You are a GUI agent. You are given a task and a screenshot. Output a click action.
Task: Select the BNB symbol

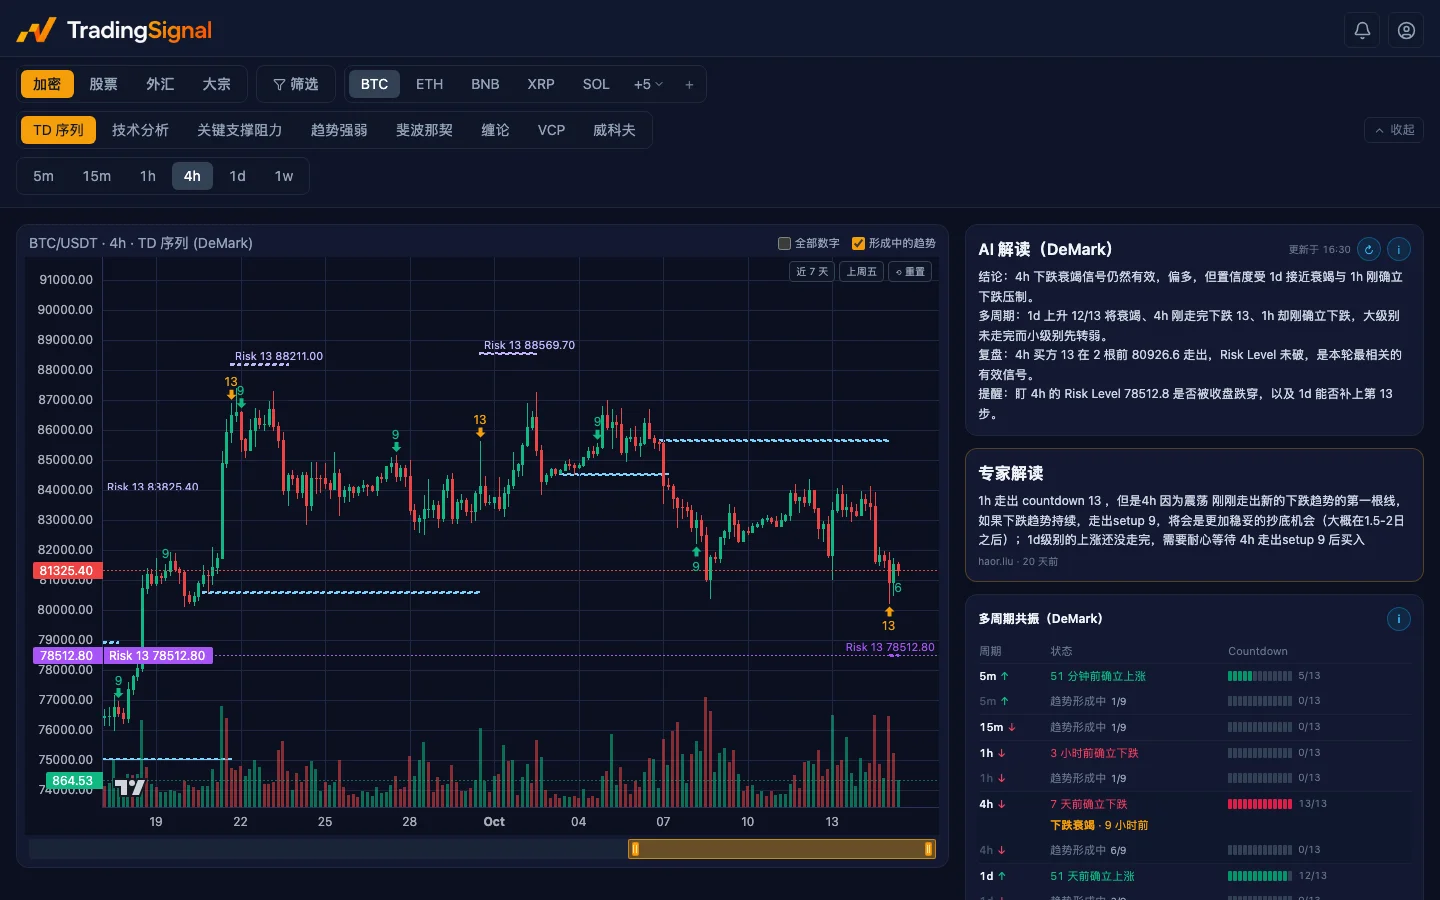485,84
